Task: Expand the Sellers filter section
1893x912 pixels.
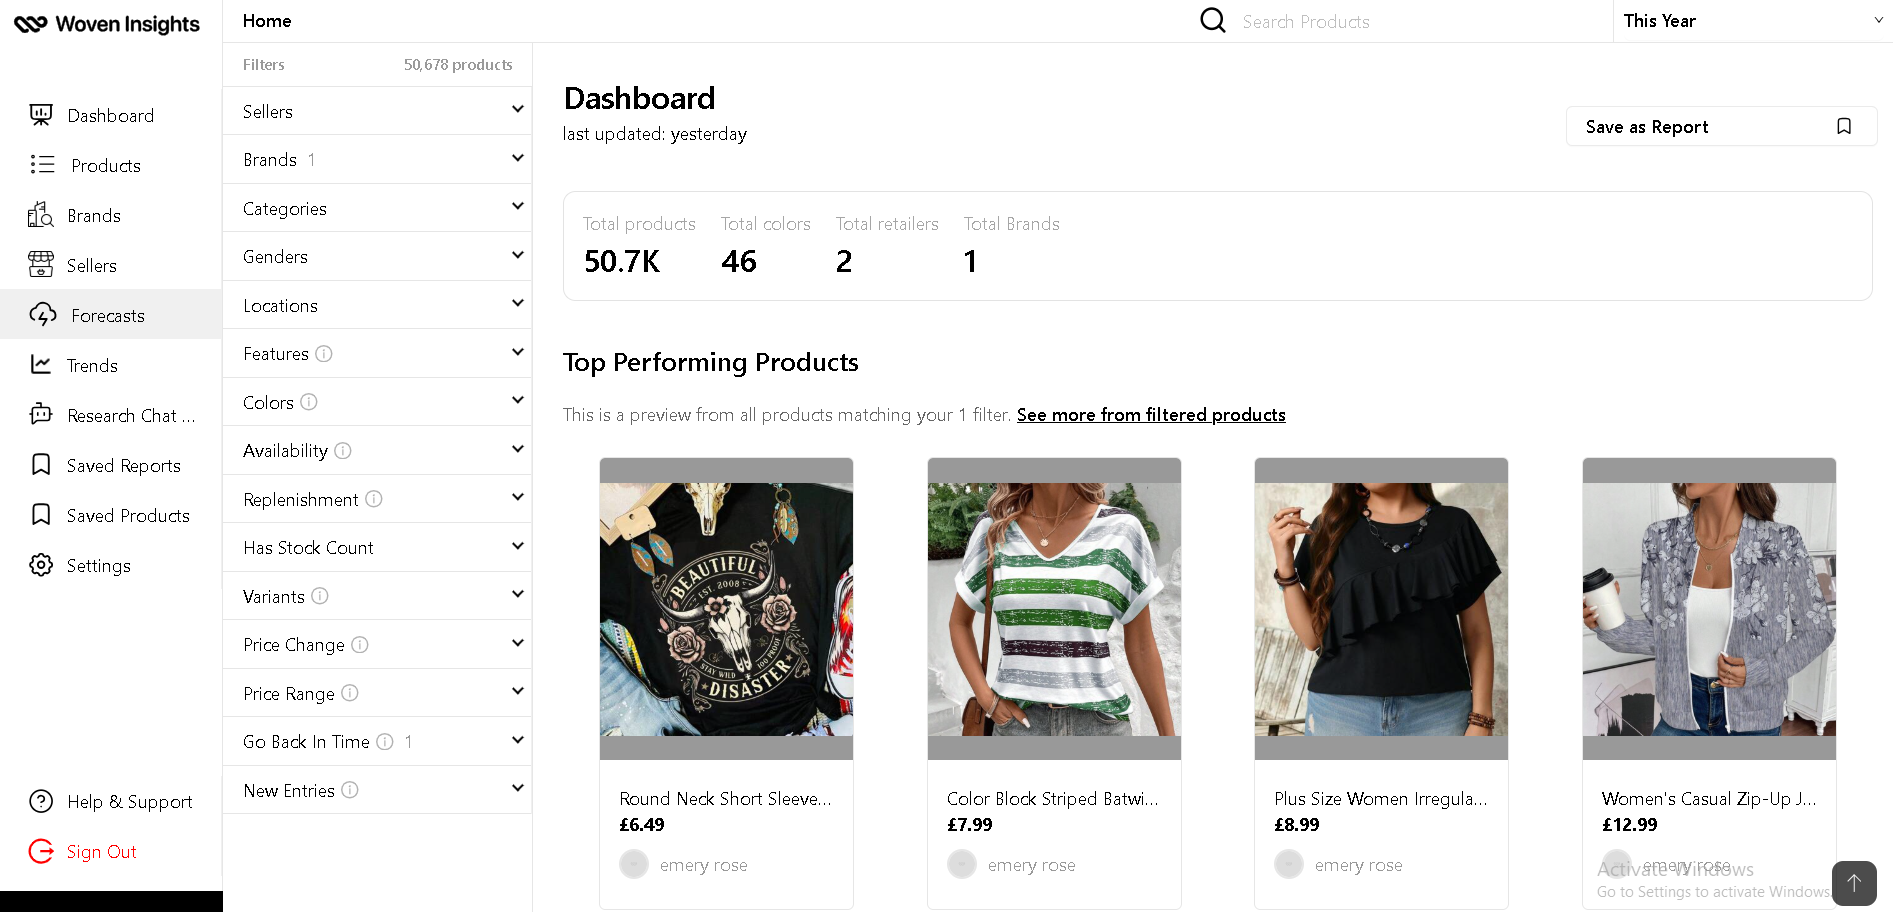Action: [517, 110]
